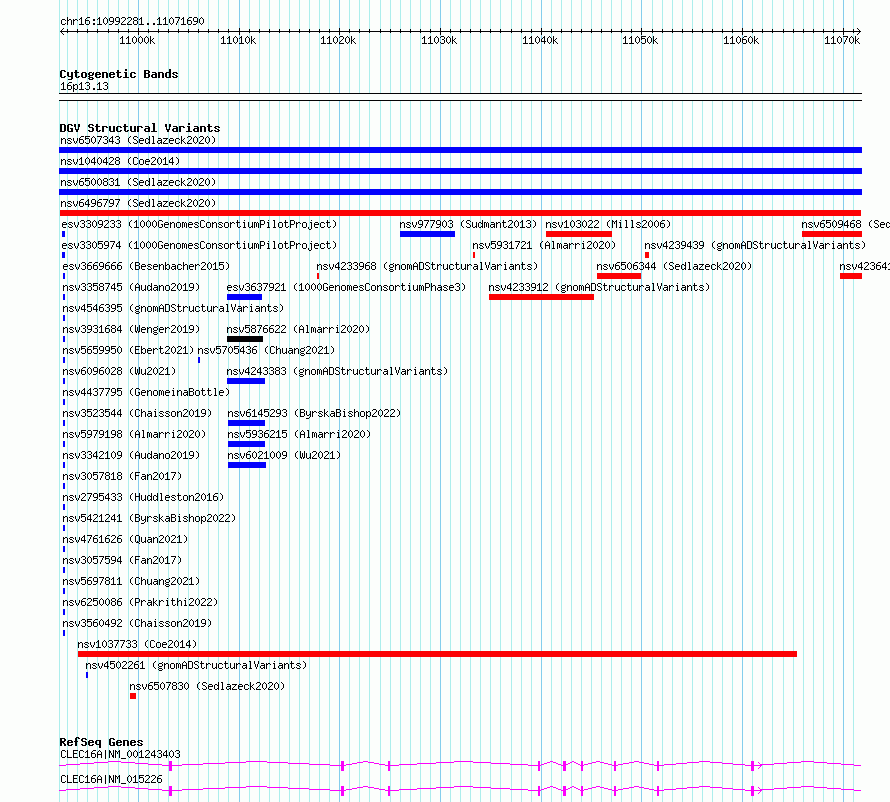The height and width of the screenshot is (802, 890).
Task: Select the black nsv5876622 variant bar
Action: click(245, 339)
